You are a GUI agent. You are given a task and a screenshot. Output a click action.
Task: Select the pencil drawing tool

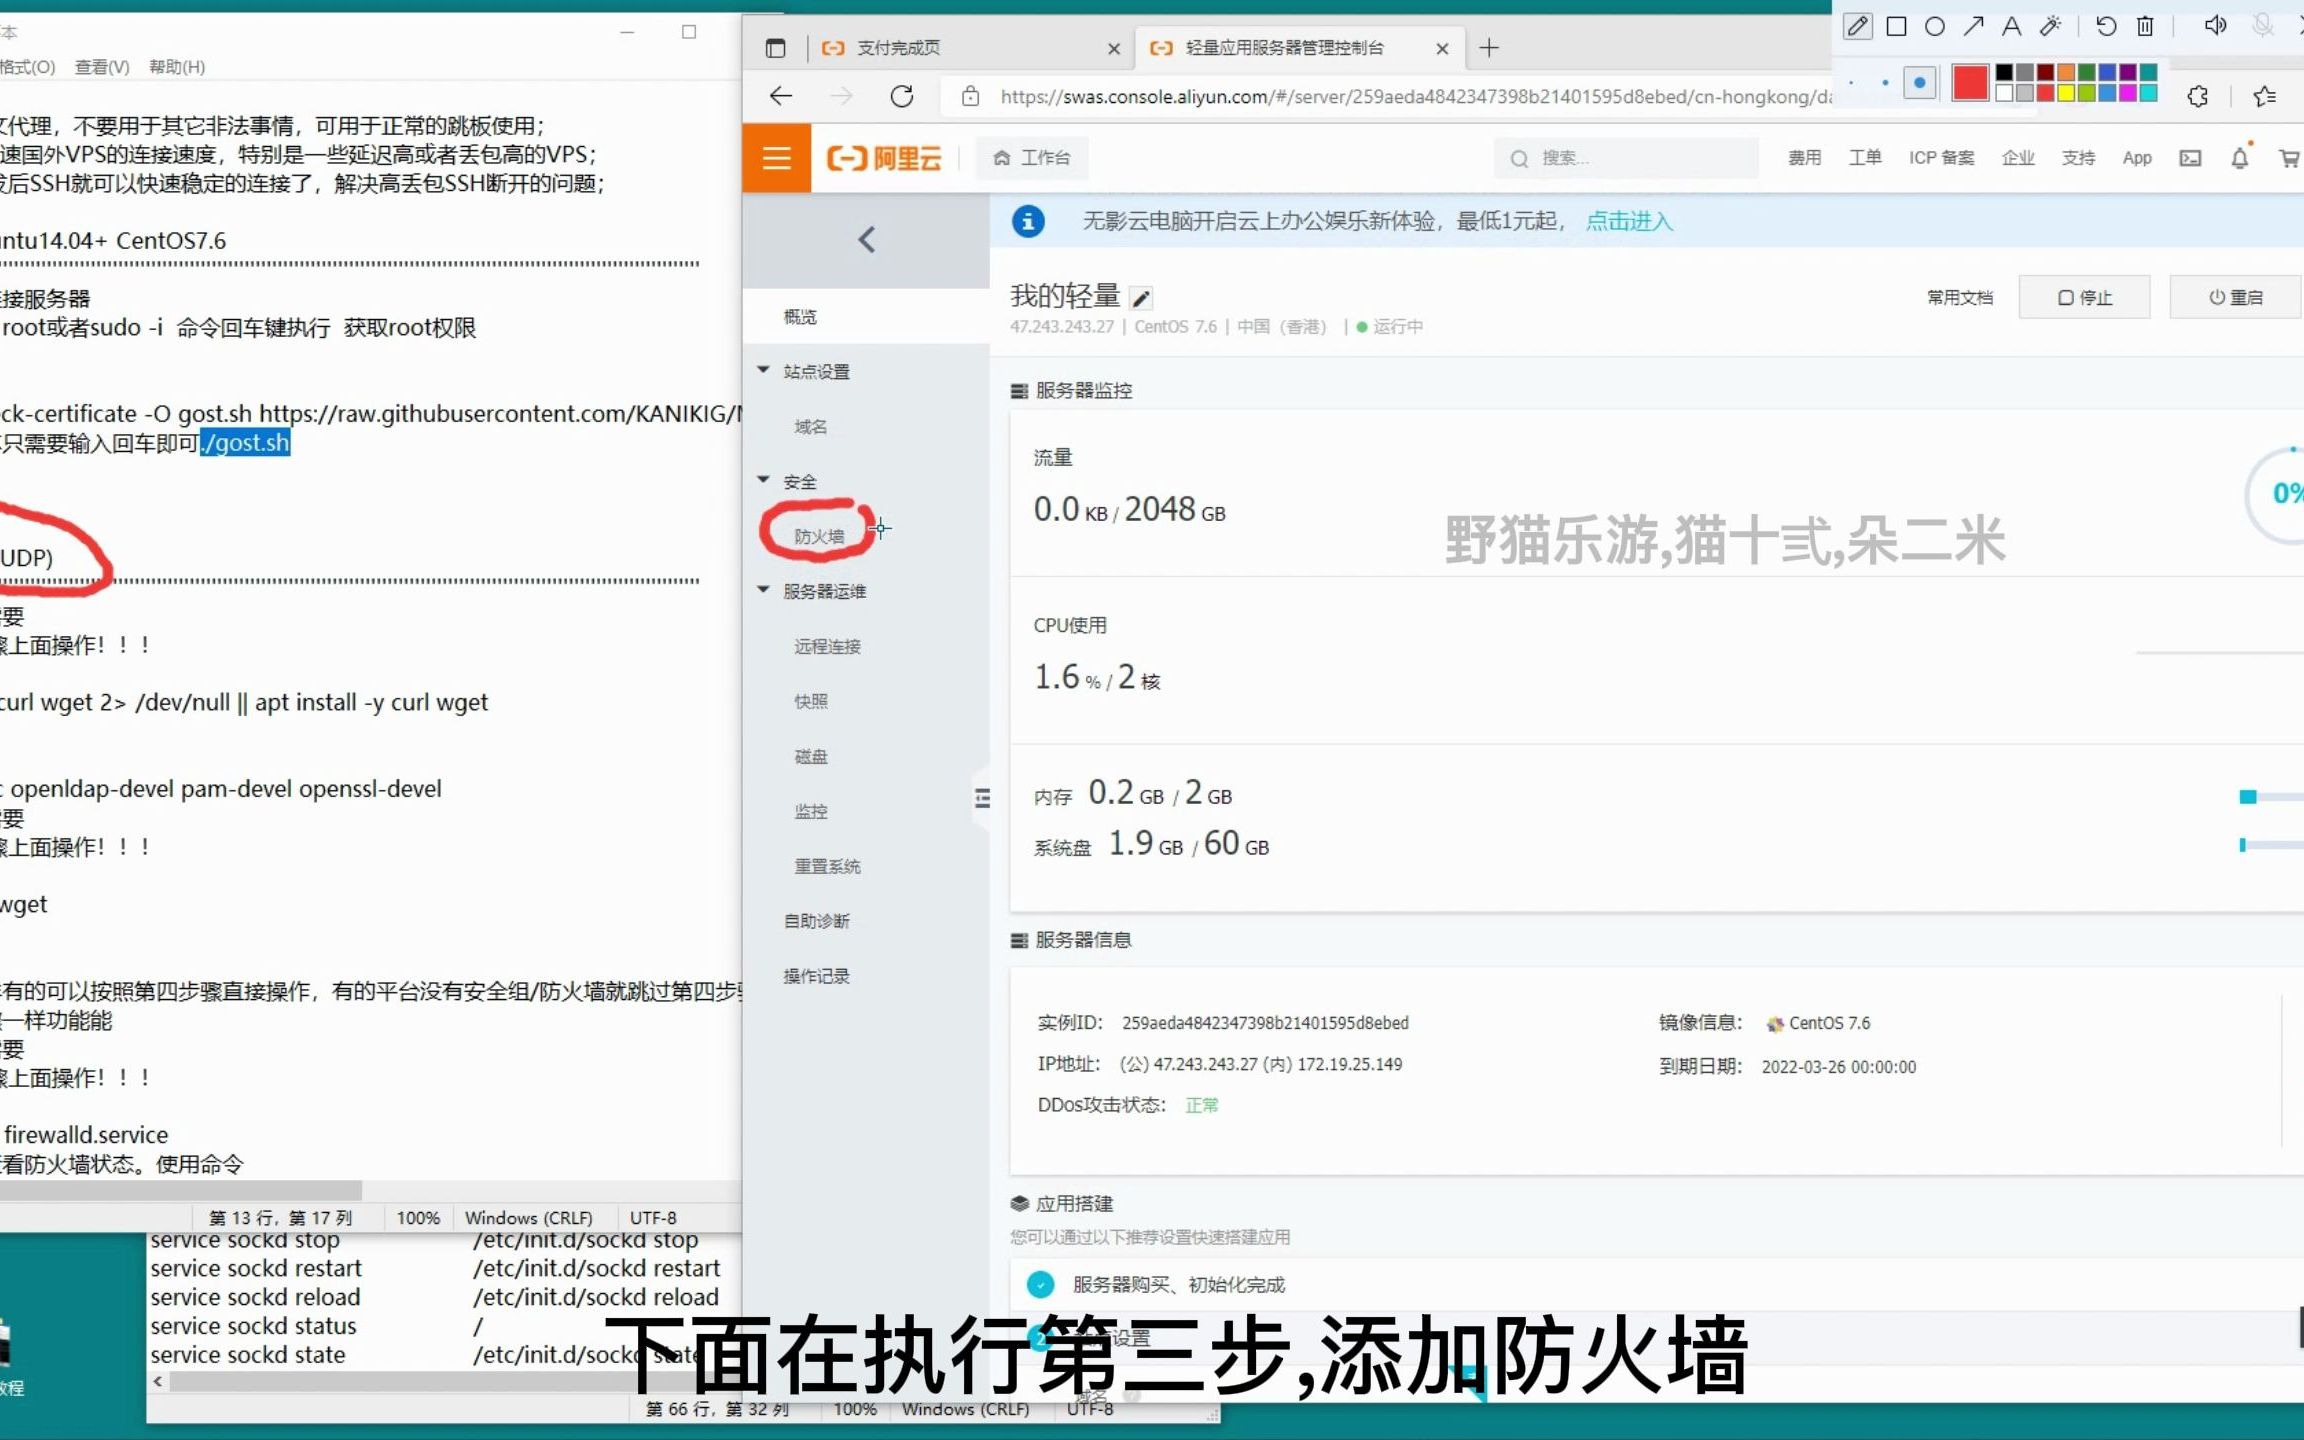1857,26
